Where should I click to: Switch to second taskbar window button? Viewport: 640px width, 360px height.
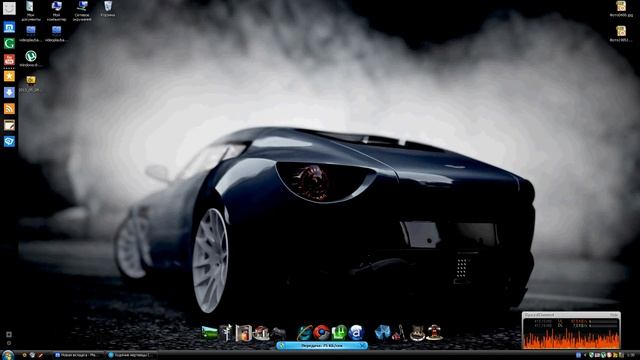click(131, 356)
